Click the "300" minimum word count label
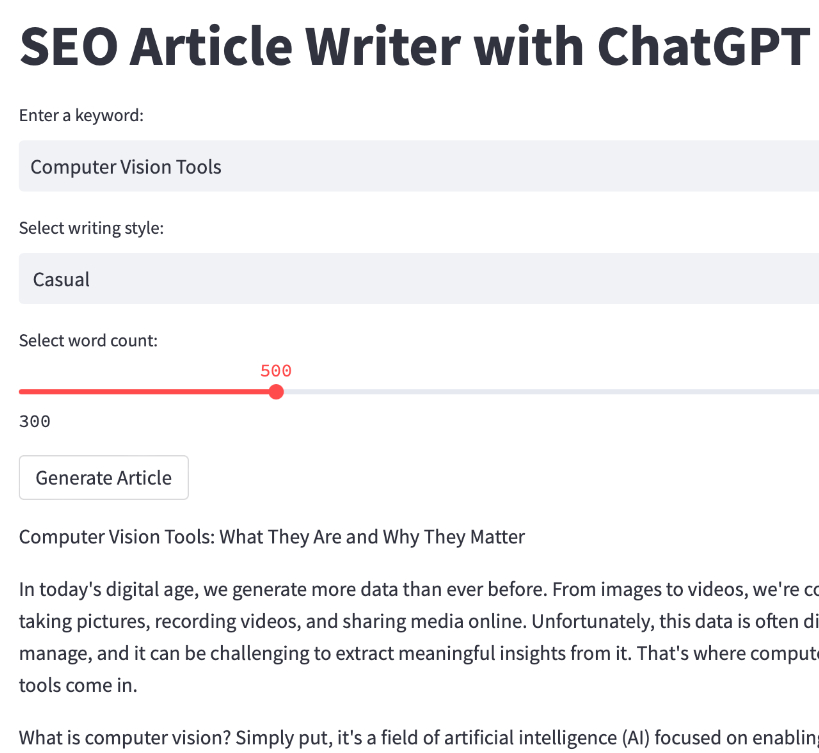The image size is (819, 753). [33, 421]
